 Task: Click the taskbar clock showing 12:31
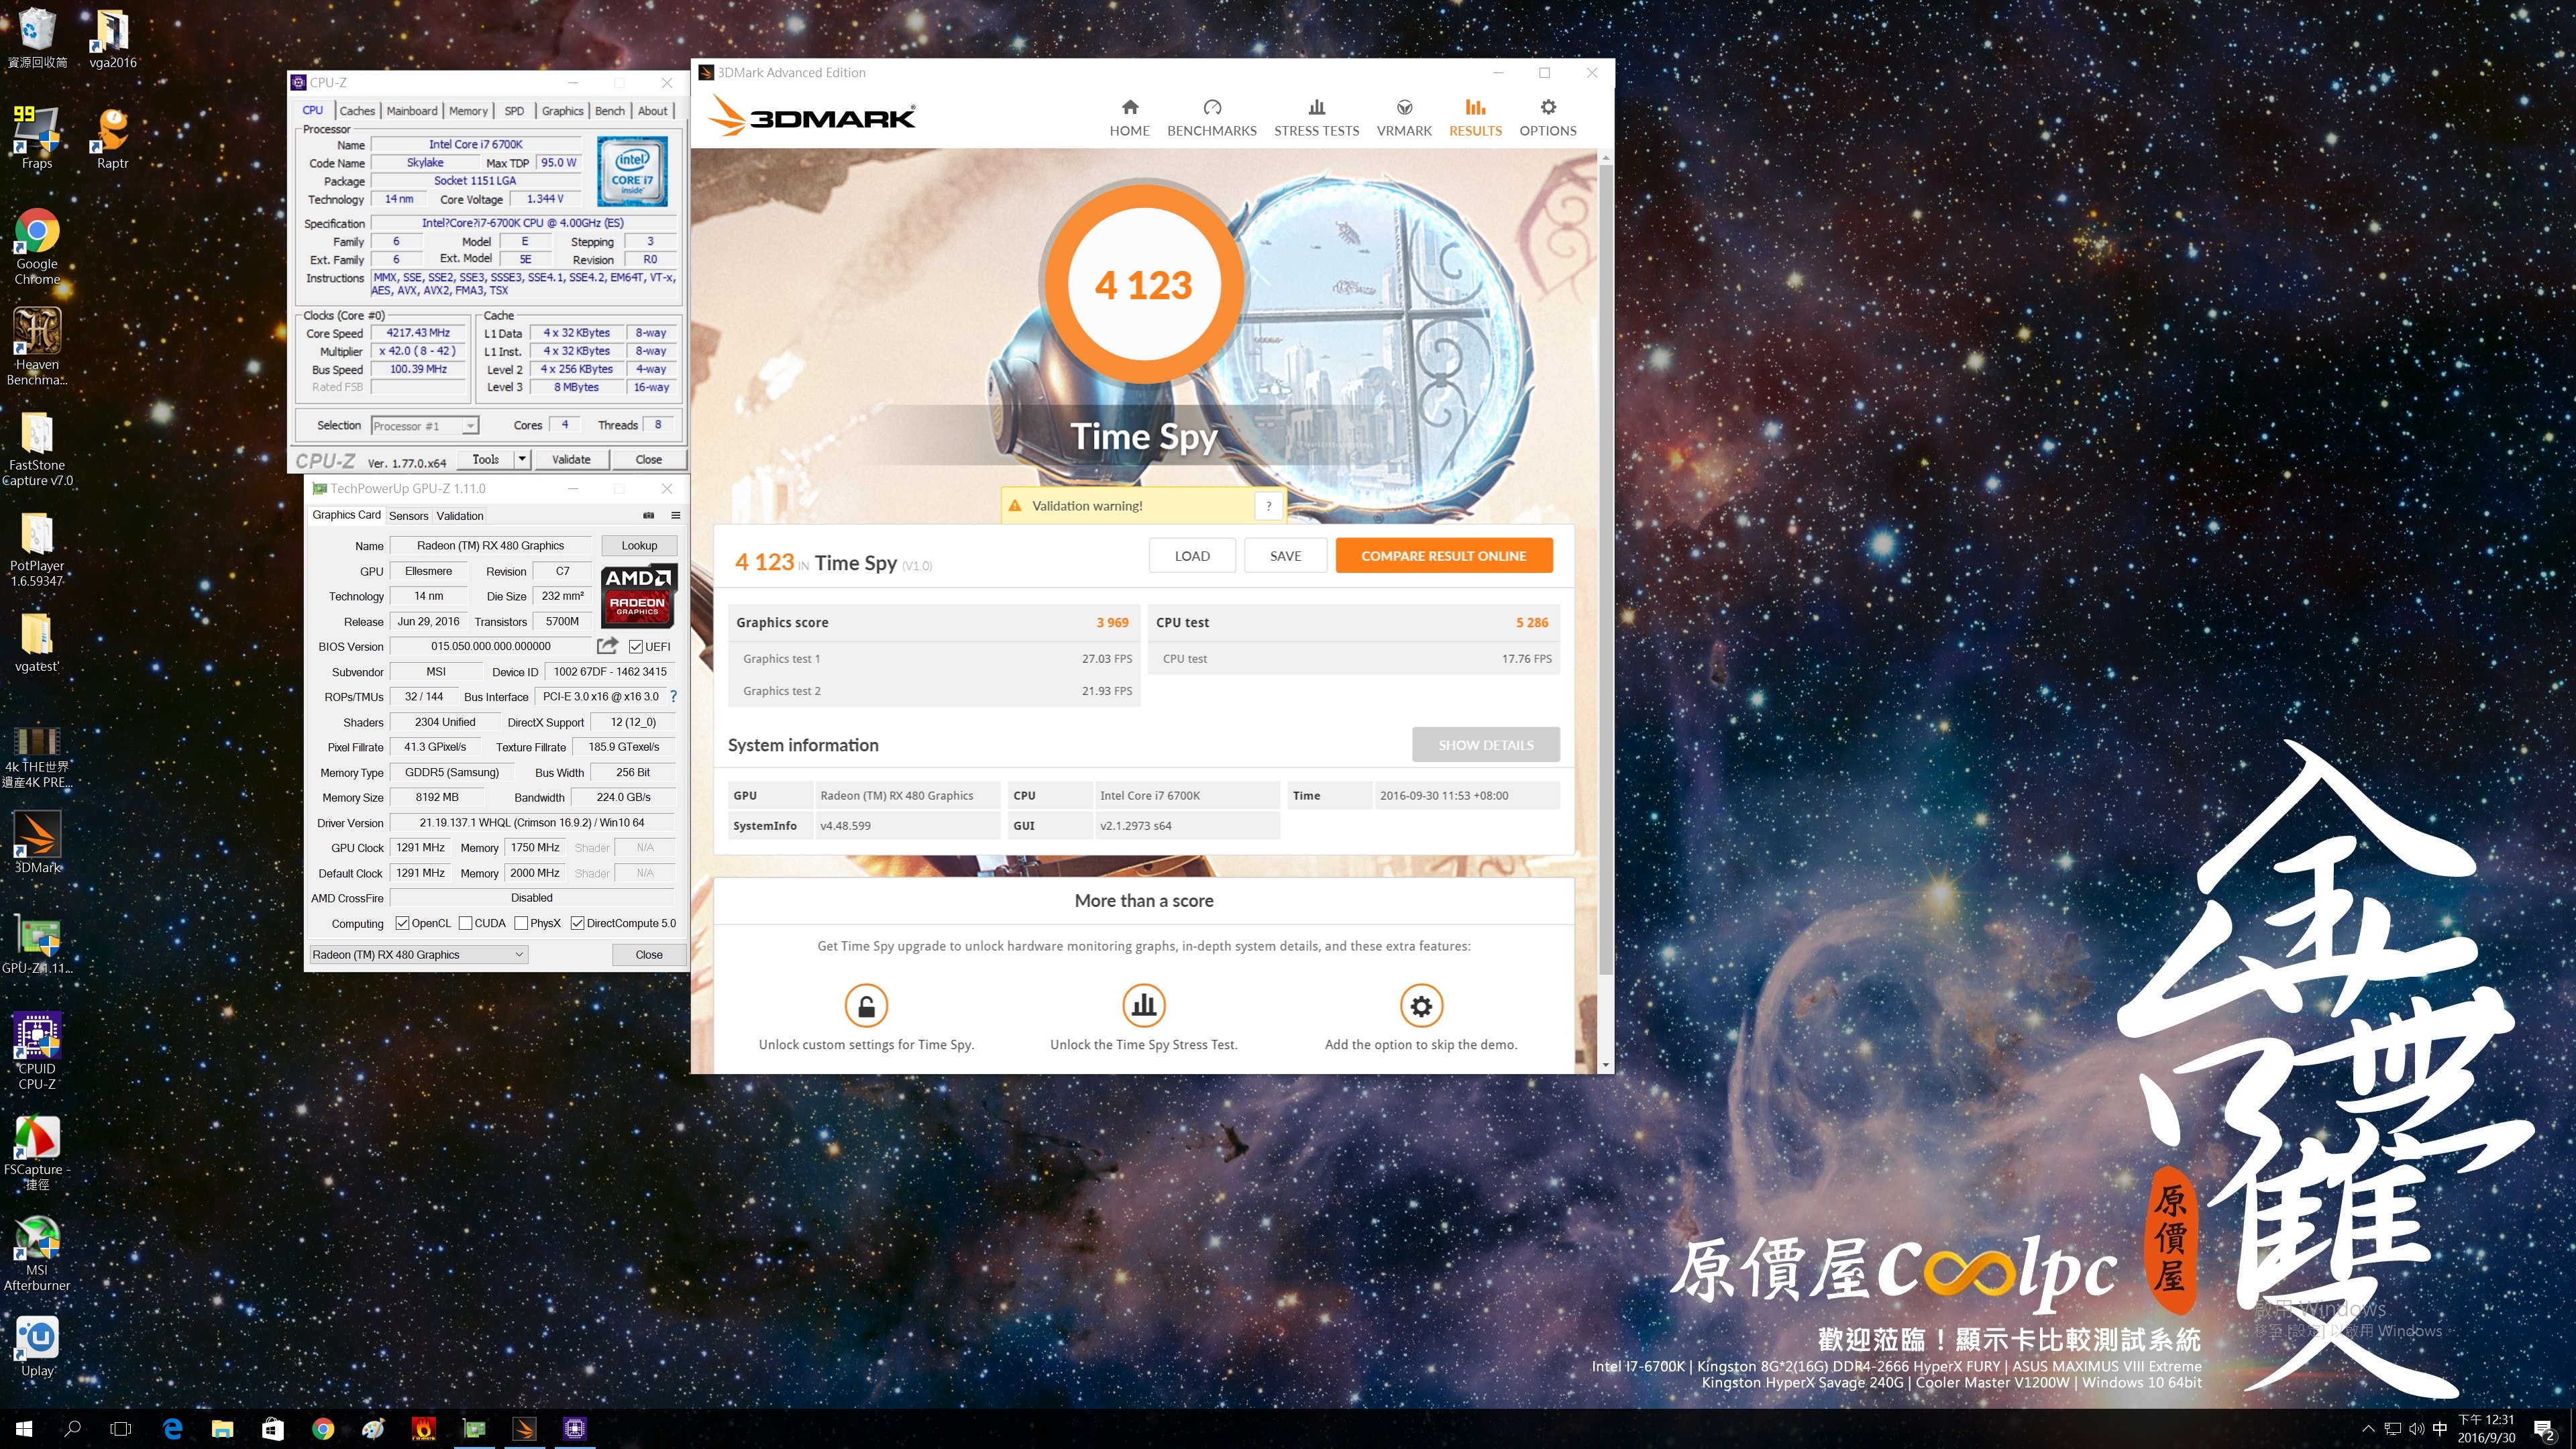click(2486, 1429)
